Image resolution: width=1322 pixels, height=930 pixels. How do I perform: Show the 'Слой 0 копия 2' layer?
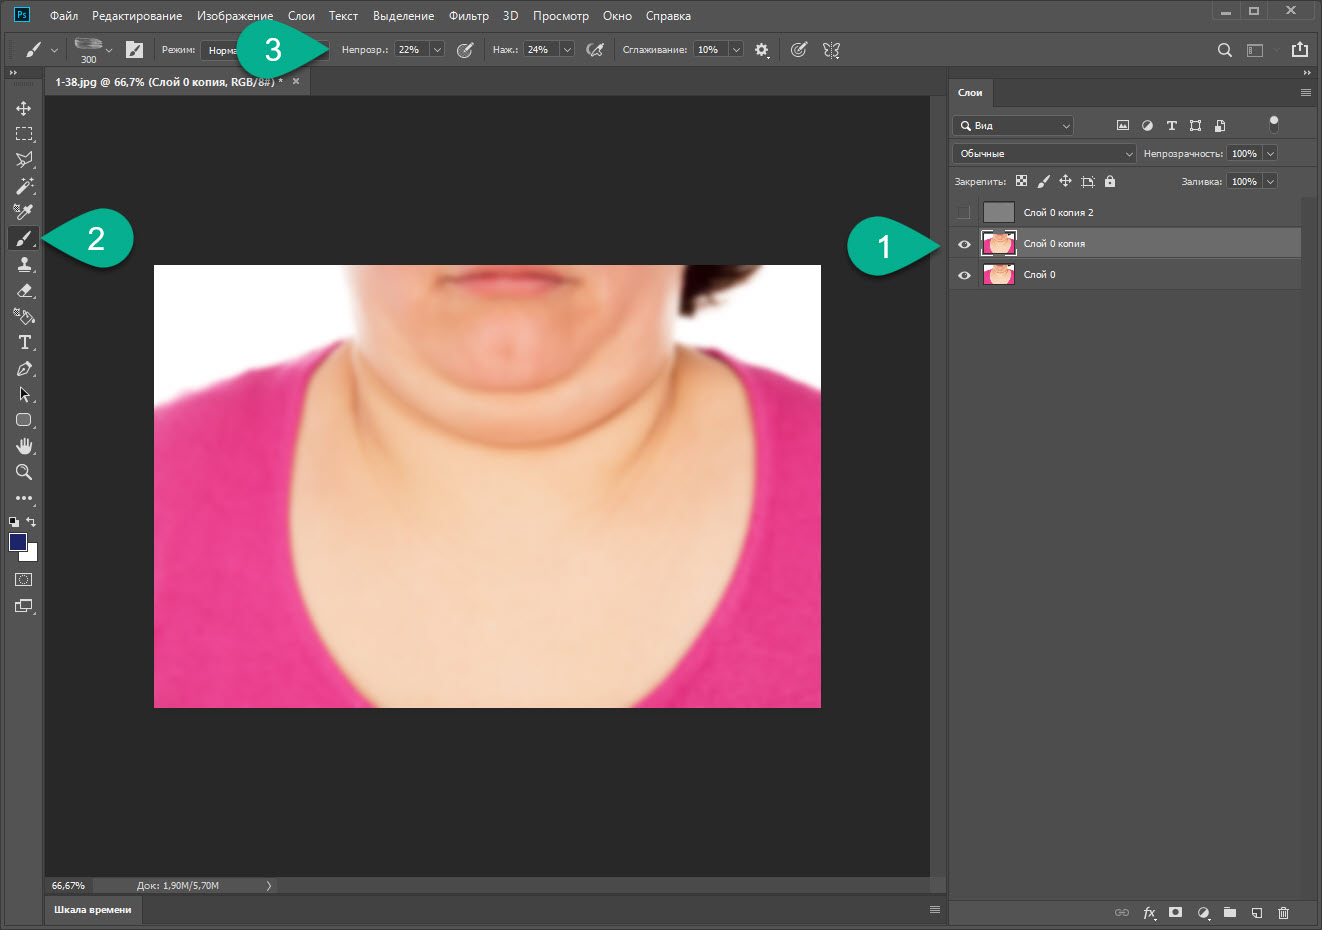pos(964,212)
